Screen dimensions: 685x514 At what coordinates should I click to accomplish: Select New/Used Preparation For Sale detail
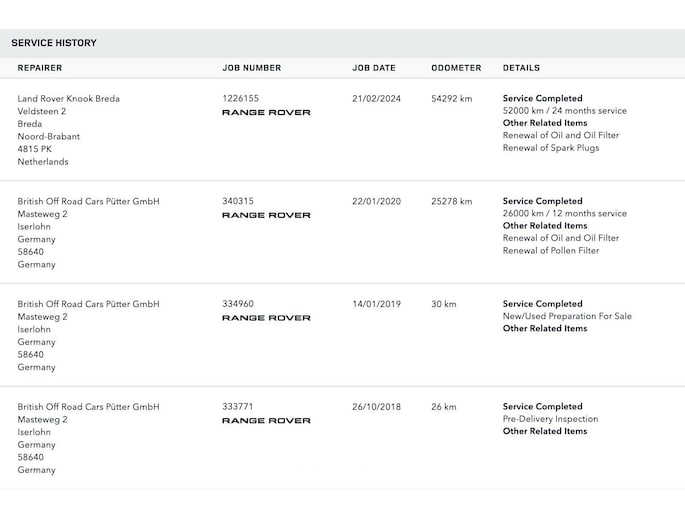pyautogui.click(x=567, y=316)
